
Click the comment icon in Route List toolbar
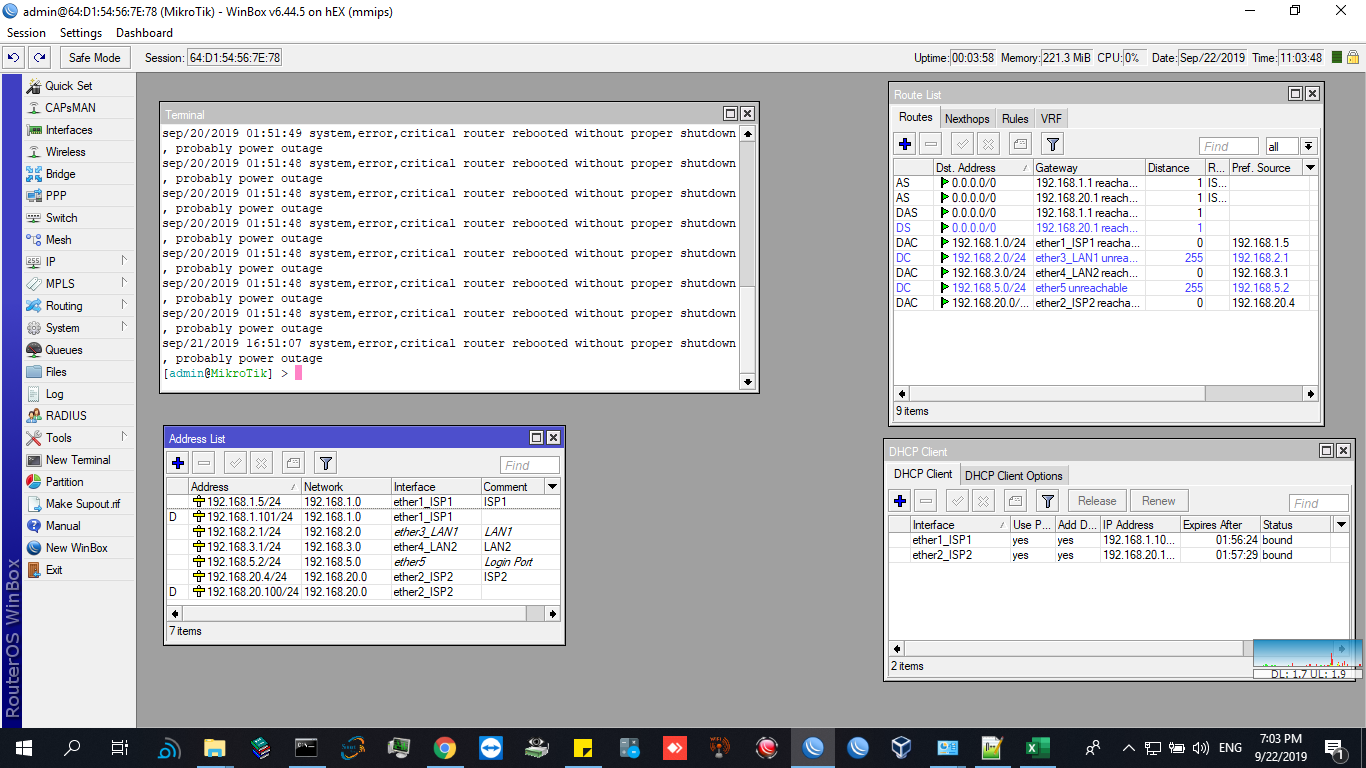(x=1020, y=144)
